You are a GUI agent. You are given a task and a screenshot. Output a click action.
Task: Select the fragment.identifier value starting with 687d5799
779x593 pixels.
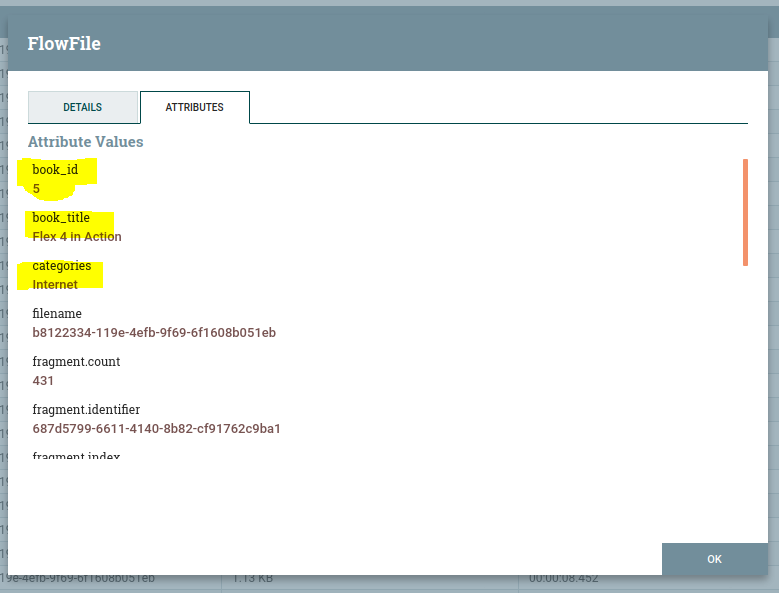pyautogui.click(x=156, y=429)
